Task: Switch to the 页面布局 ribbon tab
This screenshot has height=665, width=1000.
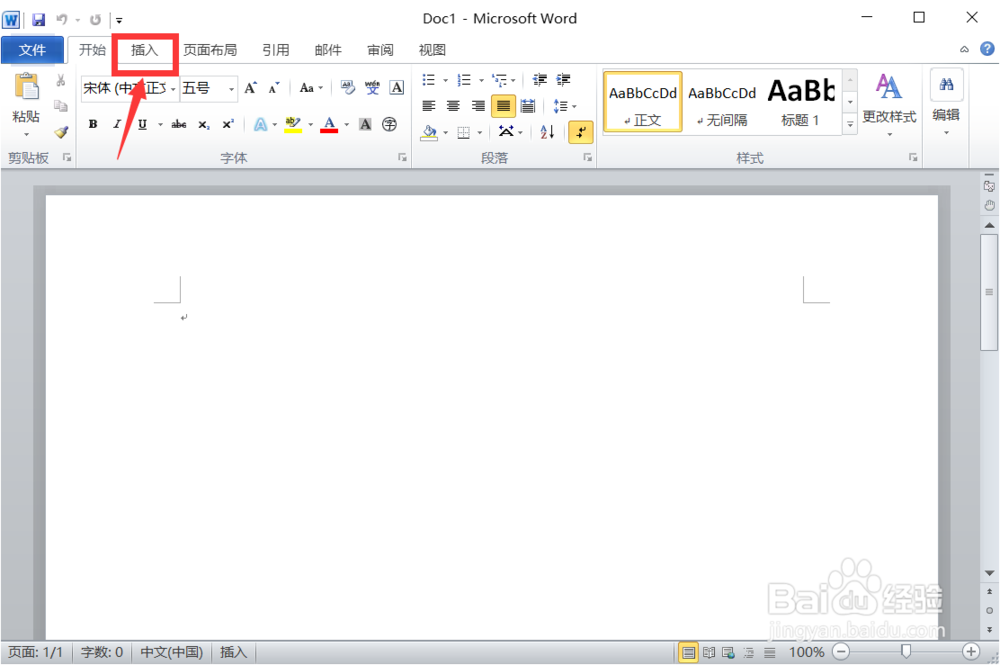Action: 210,49
